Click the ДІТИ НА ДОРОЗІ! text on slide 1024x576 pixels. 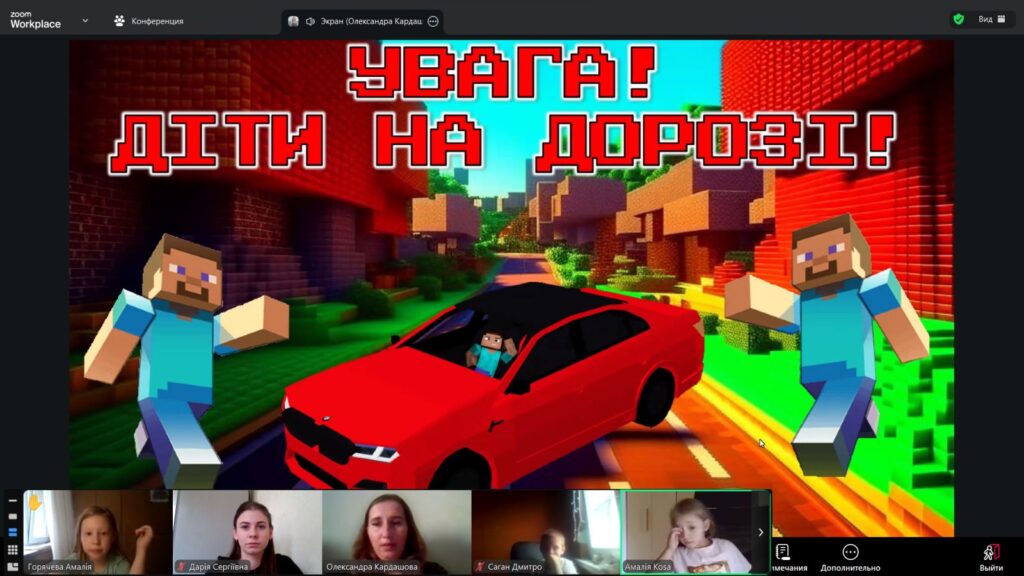pyautogui.click(x=502, y=142)
